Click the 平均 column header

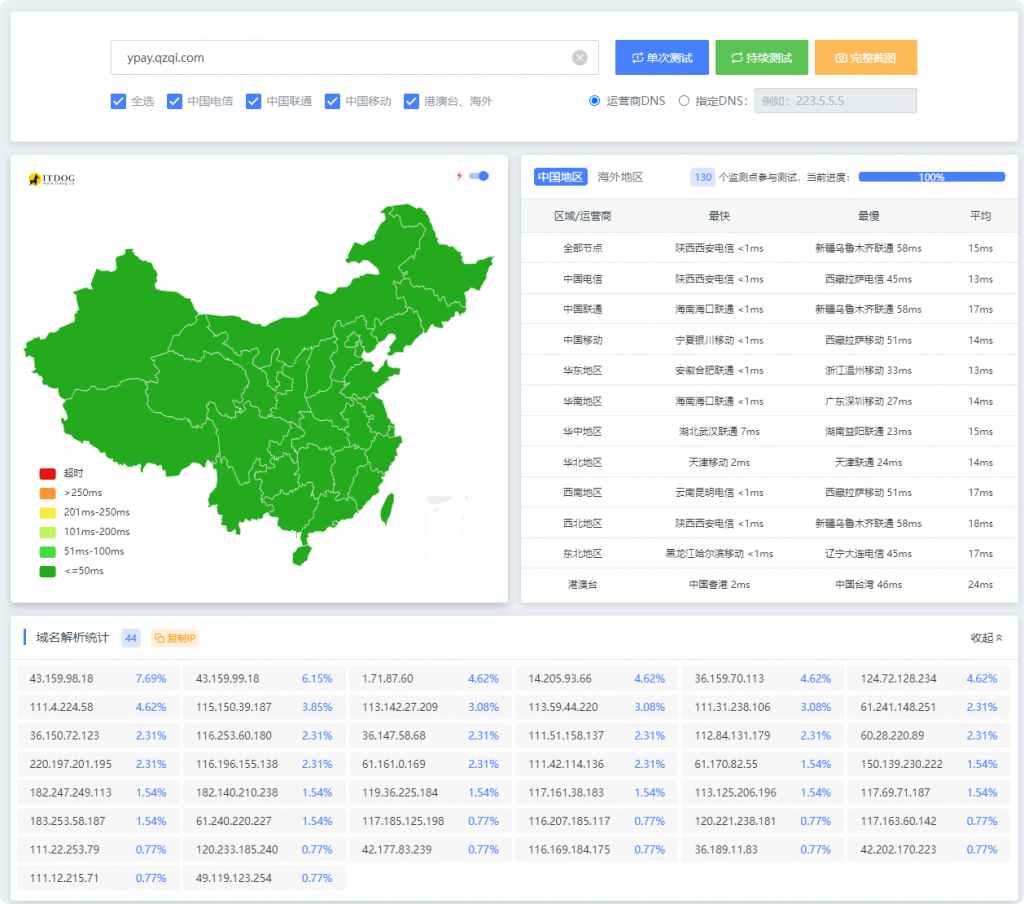[980, 216]
